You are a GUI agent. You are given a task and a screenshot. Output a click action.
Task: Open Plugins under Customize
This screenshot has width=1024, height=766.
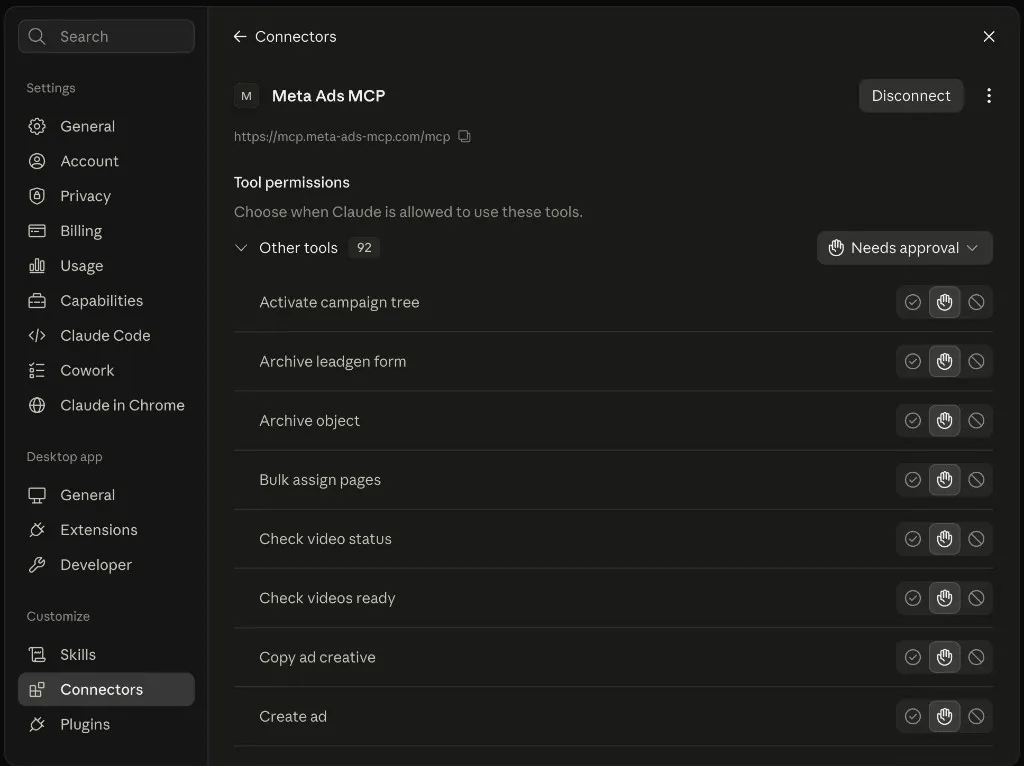click(x=106, y=724)
